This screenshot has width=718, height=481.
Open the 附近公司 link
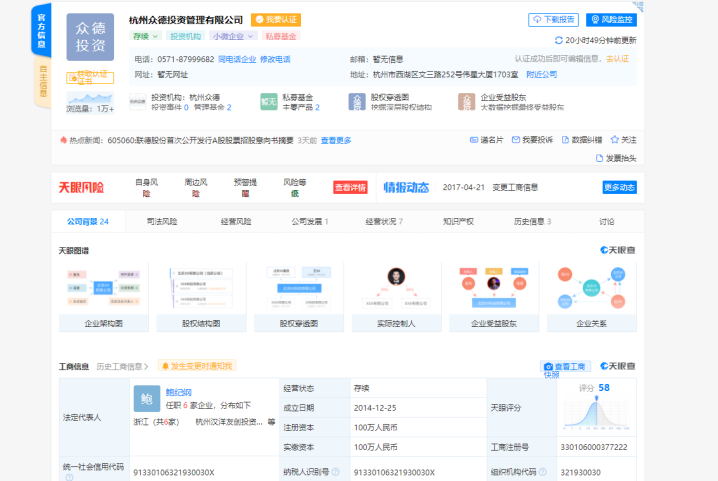[x=542, y=74]
